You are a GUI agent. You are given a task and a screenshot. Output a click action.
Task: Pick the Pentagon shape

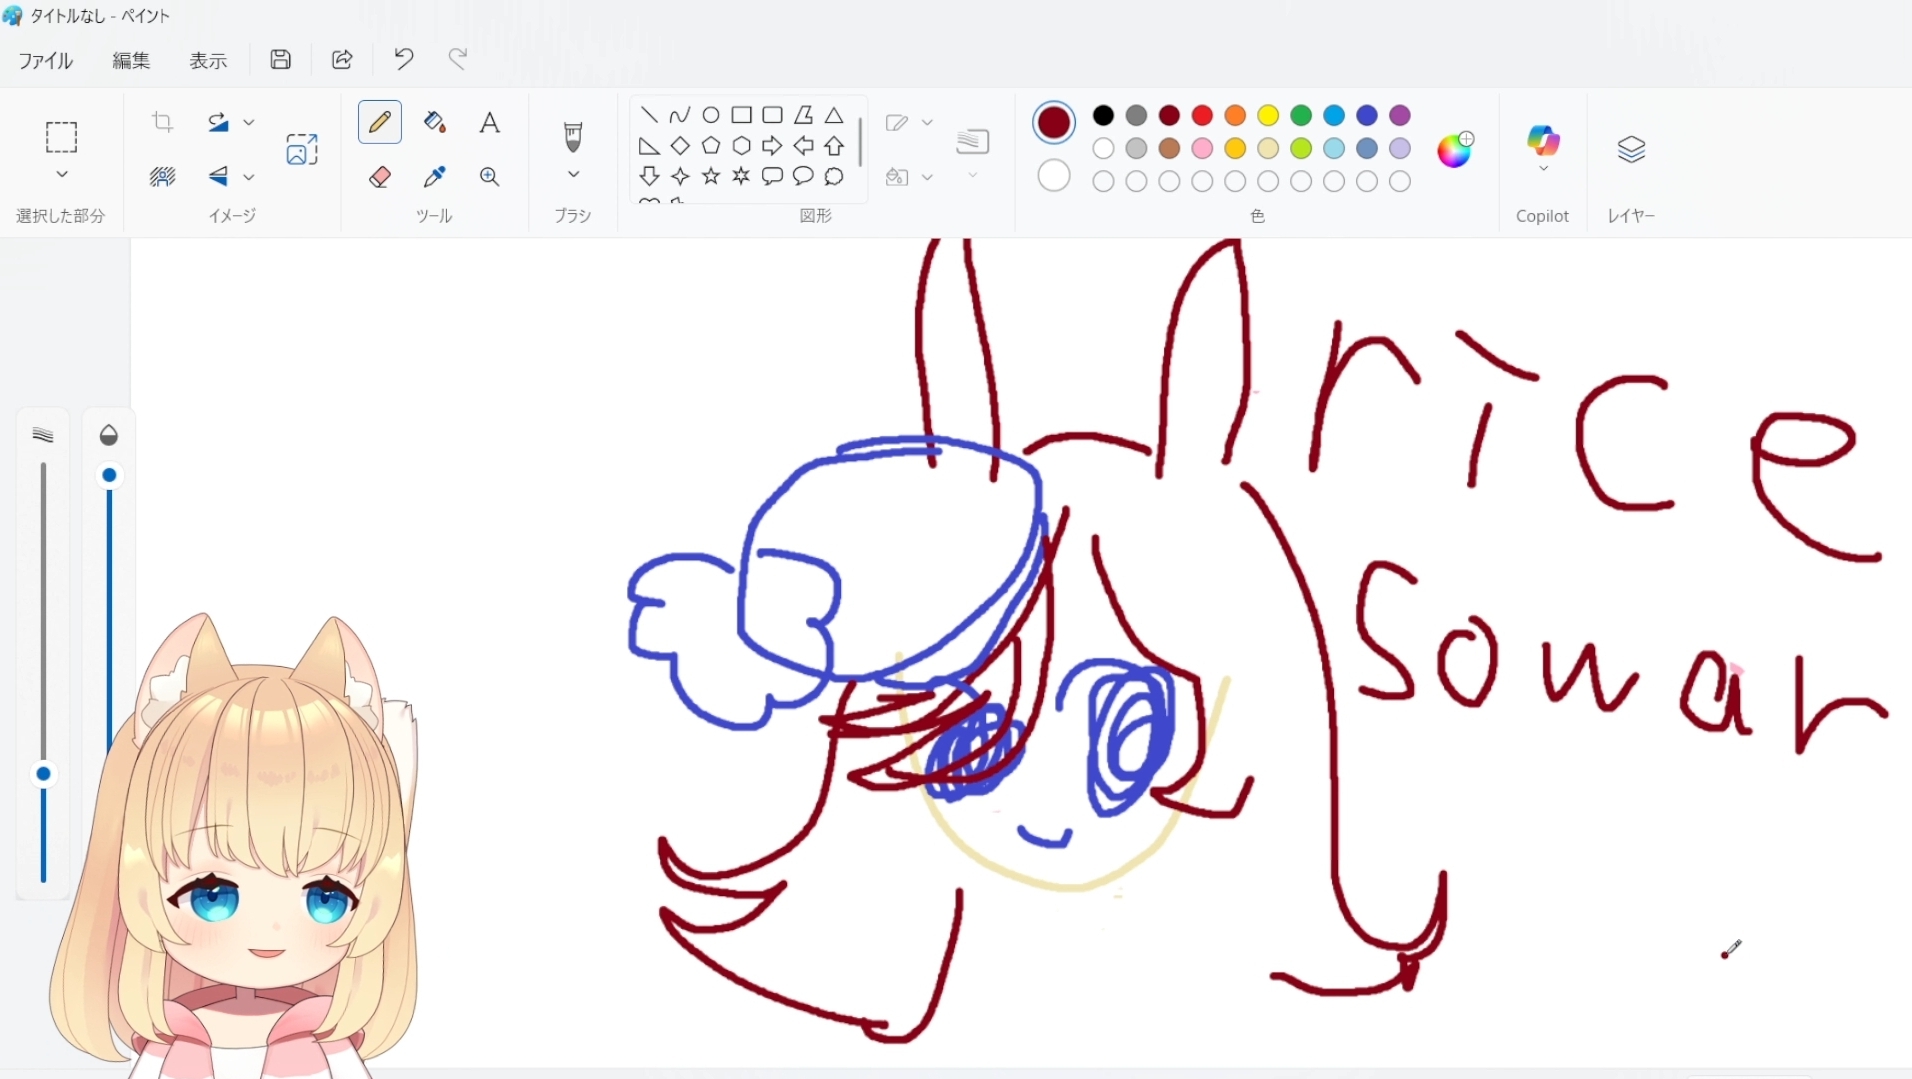click(711, 146)
